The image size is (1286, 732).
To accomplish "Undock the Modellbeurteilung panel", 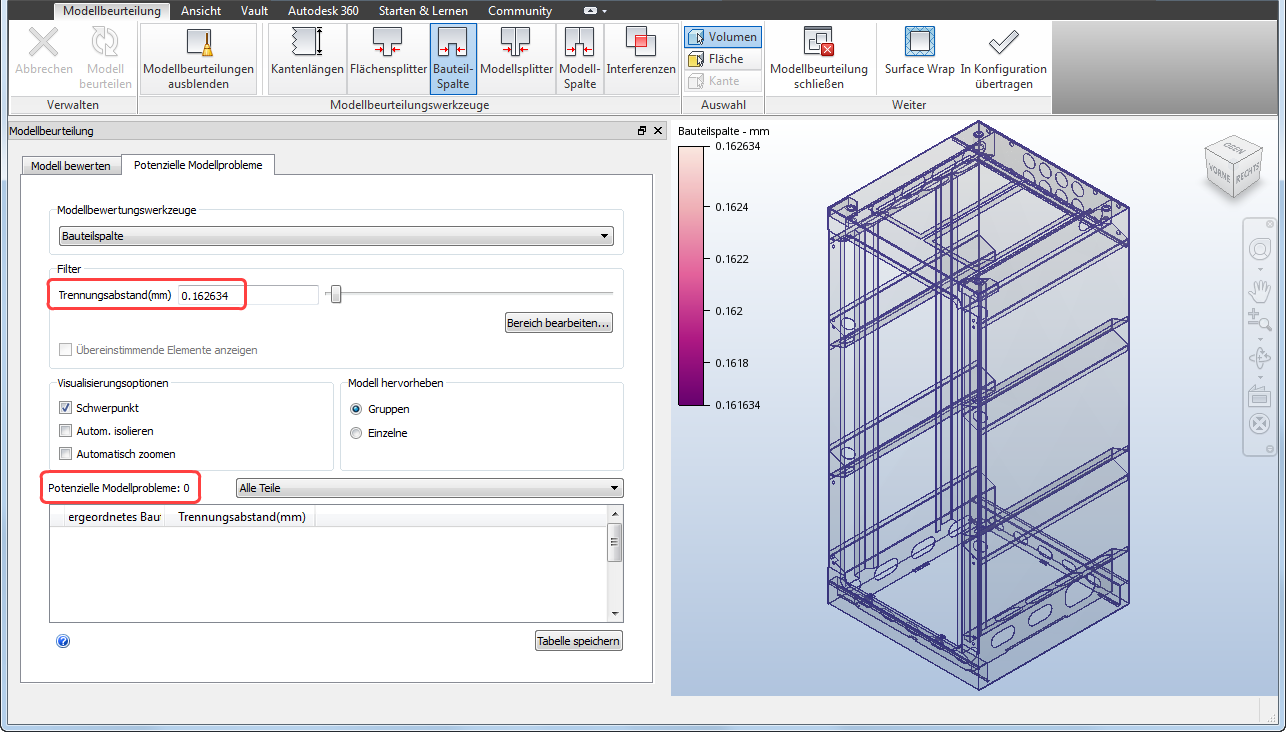I will [642, 131].
